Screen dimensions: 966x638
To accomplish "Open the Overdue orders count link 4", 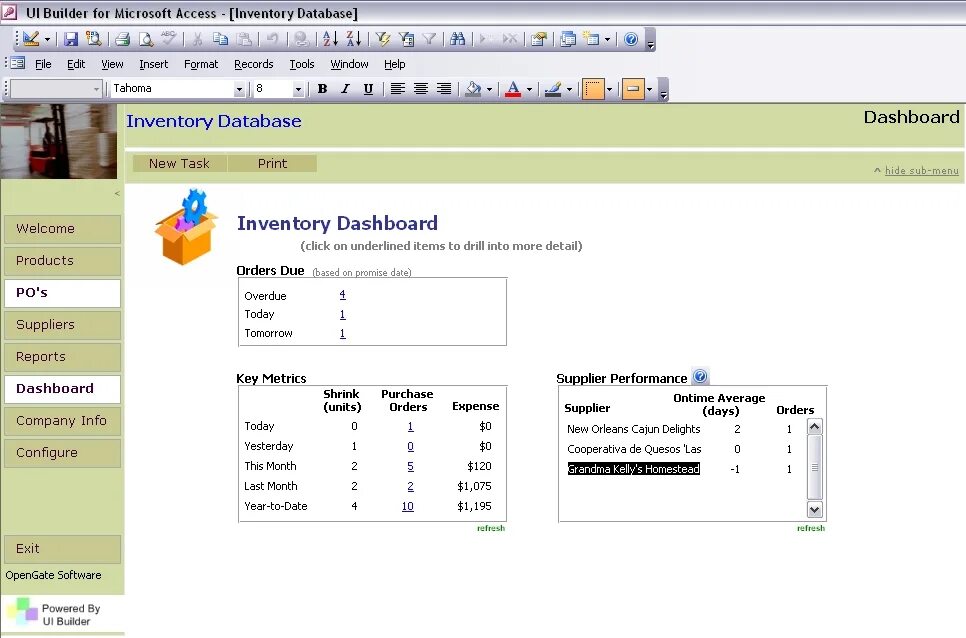I will pos(343,295).
